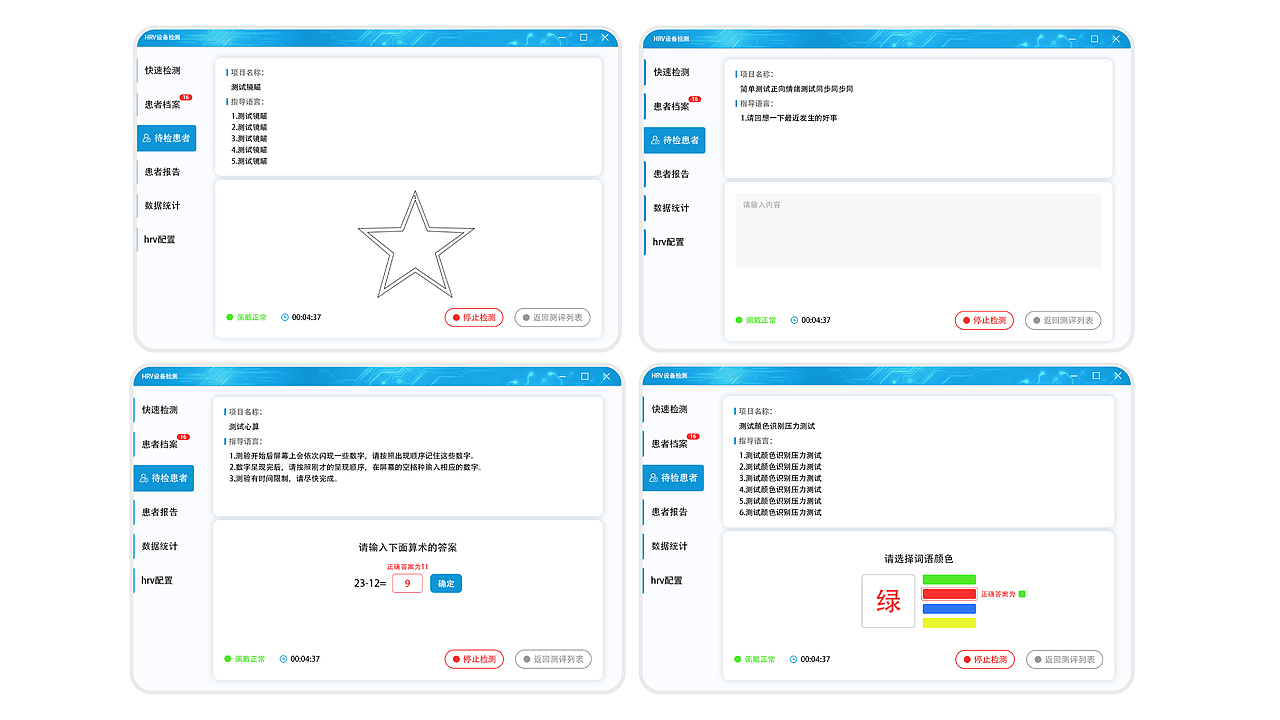Click timer 00:04:37 in the color recognition window
The image size is (1280, 720).
(x=815, y=659)
